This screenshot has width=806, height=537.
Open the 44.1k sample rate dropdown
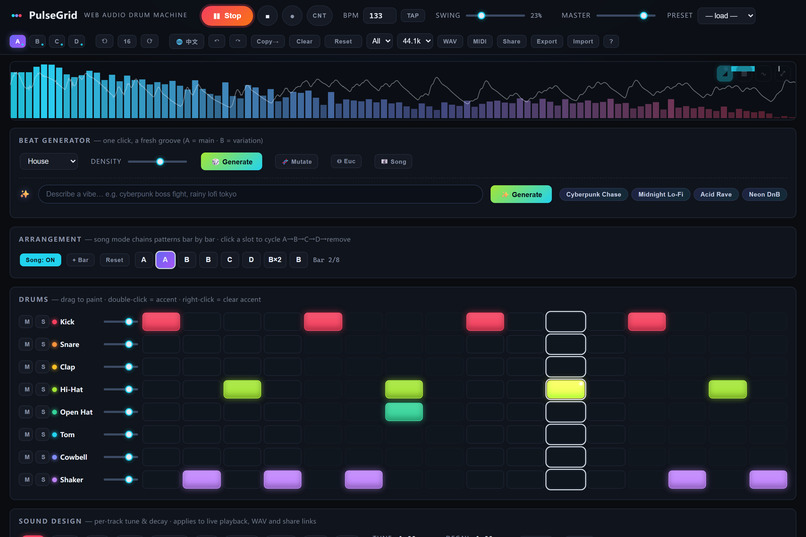pyautogui.click(x=415, y=41)
